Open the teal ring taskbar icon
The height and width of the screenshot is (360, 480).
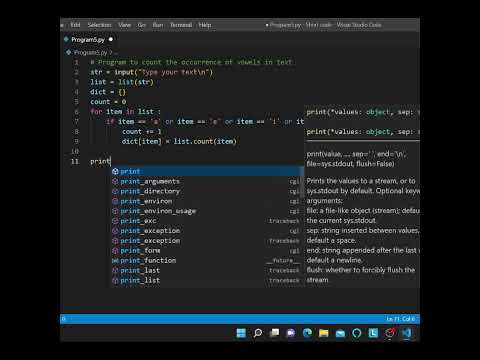click(x=357, y=333)
